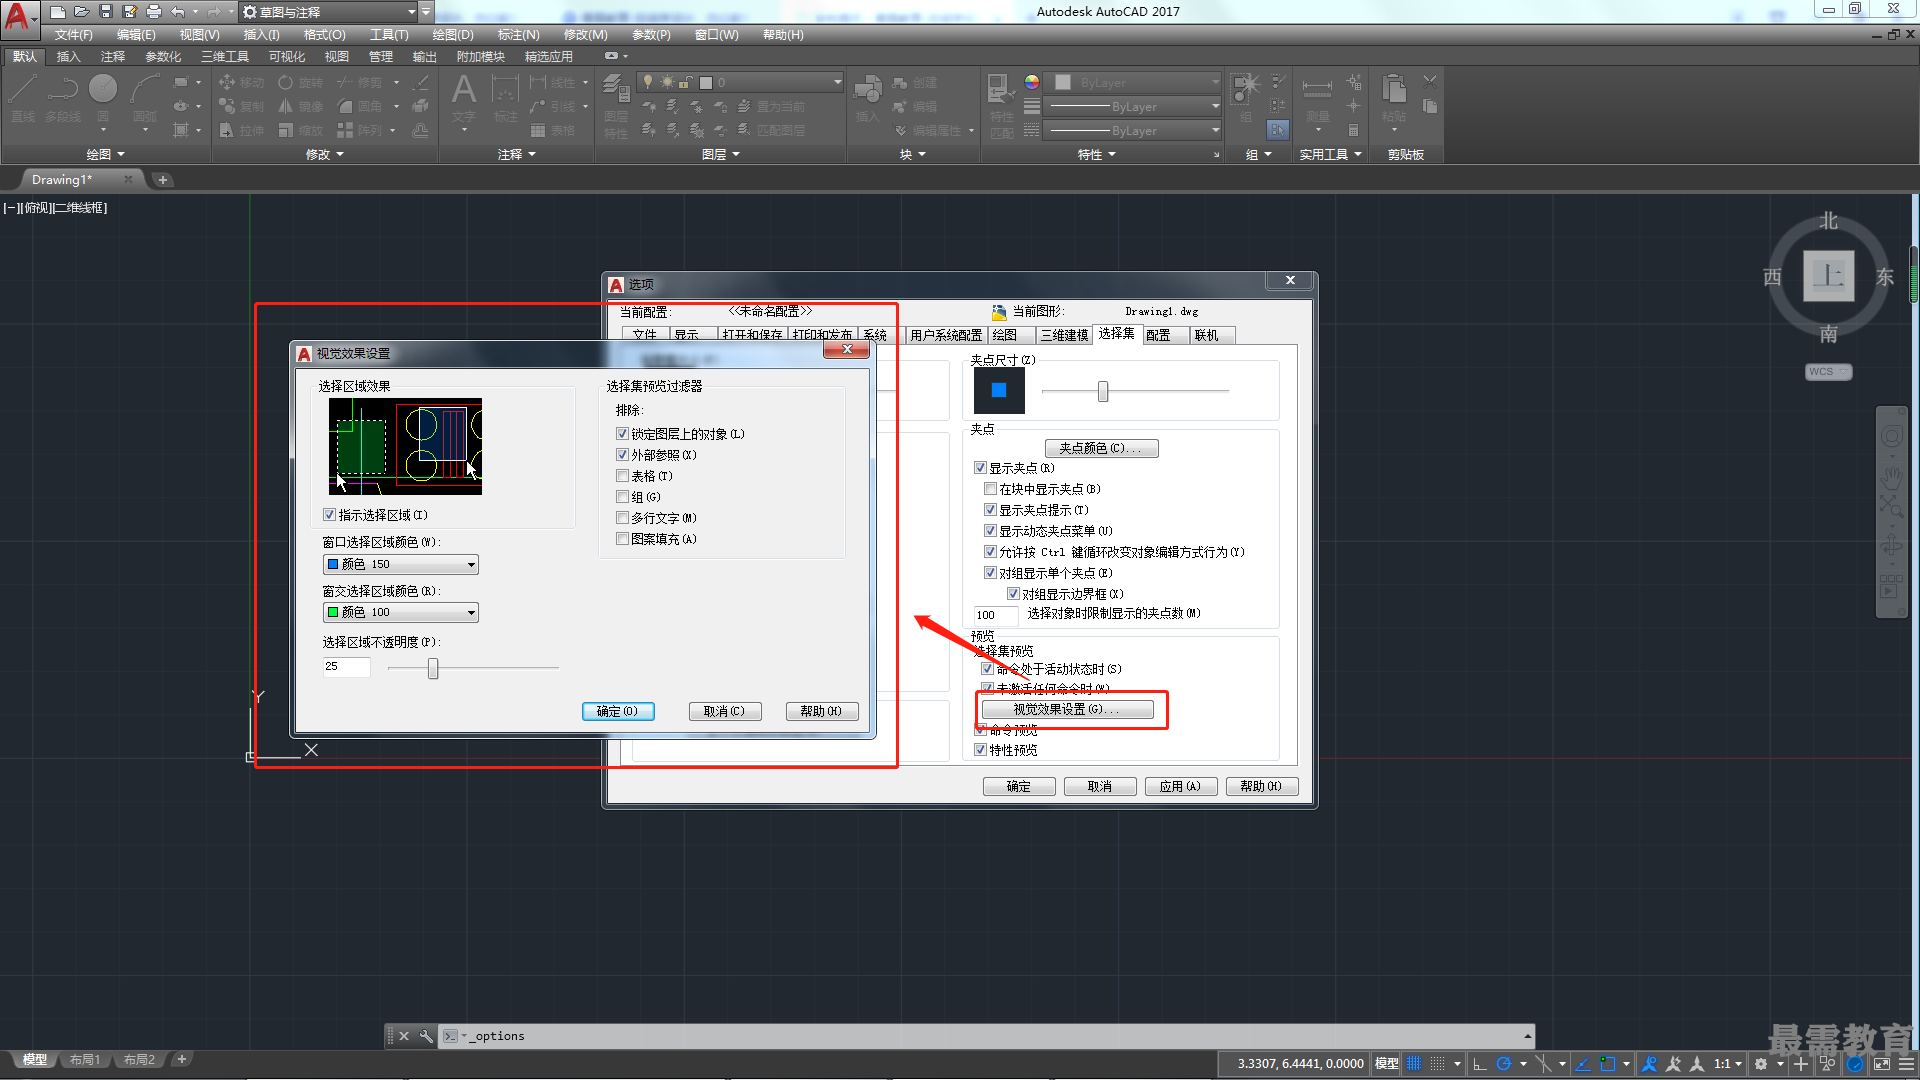Expand the 注释 panel flyout
This screenshot has height=1080, width=1920.
[517, 154]
